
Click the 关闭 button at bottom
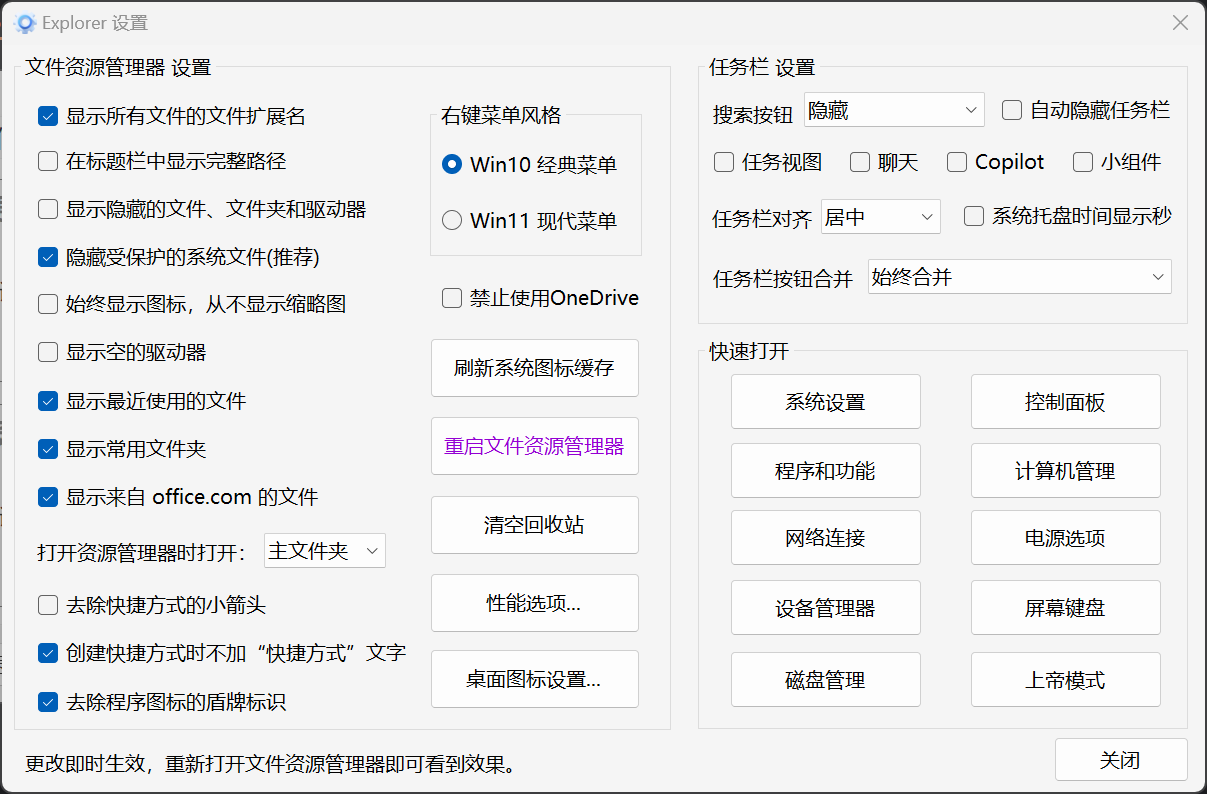(1121, 760)
